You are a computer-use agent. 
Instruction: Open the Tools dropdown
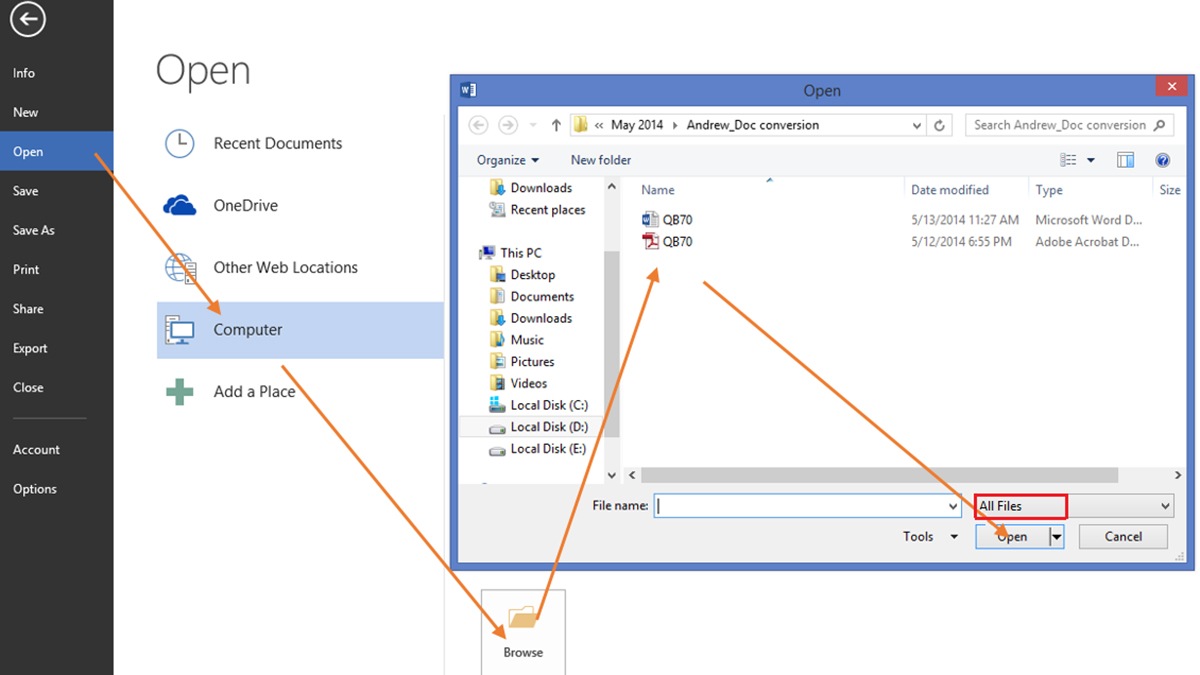click(927, 536)
